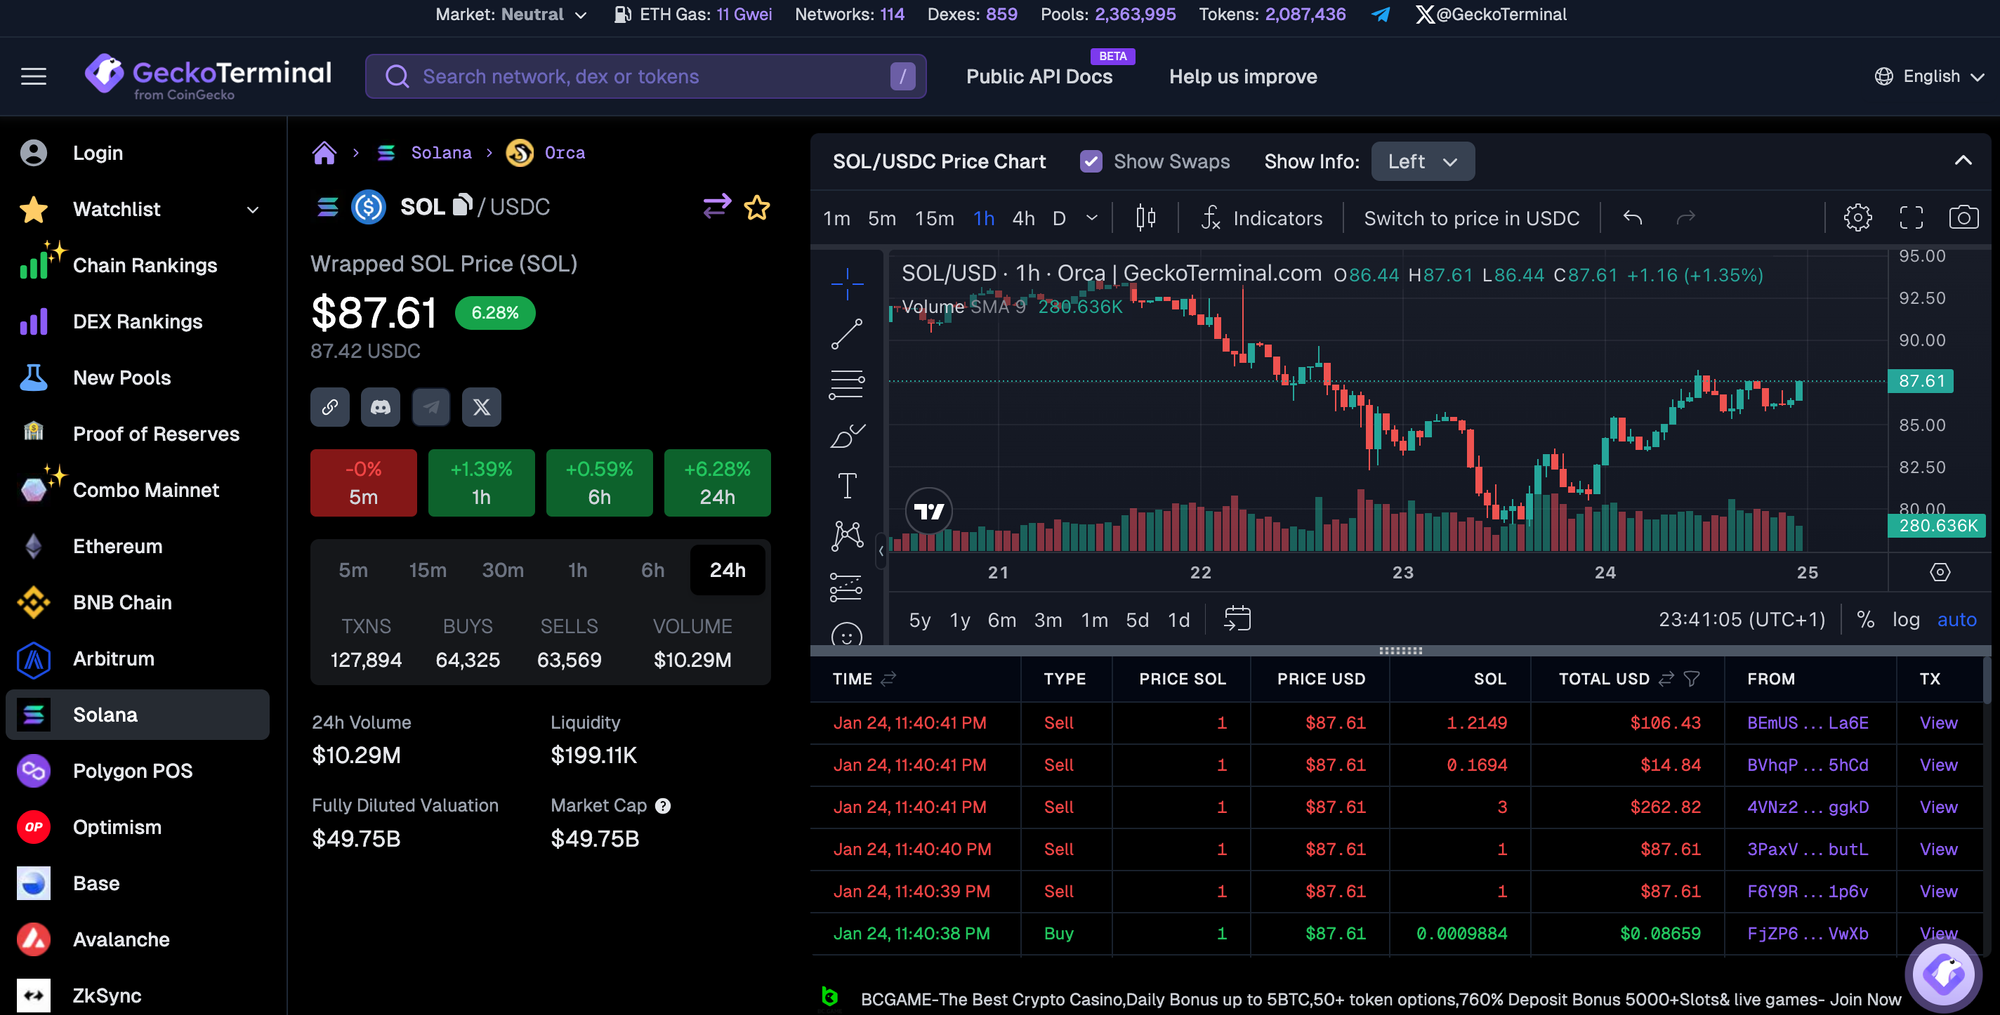The width and height of the screenshot is (2000, 1015).
Task: Go to the home breadcrumb icon
Action: pos(324,153)
